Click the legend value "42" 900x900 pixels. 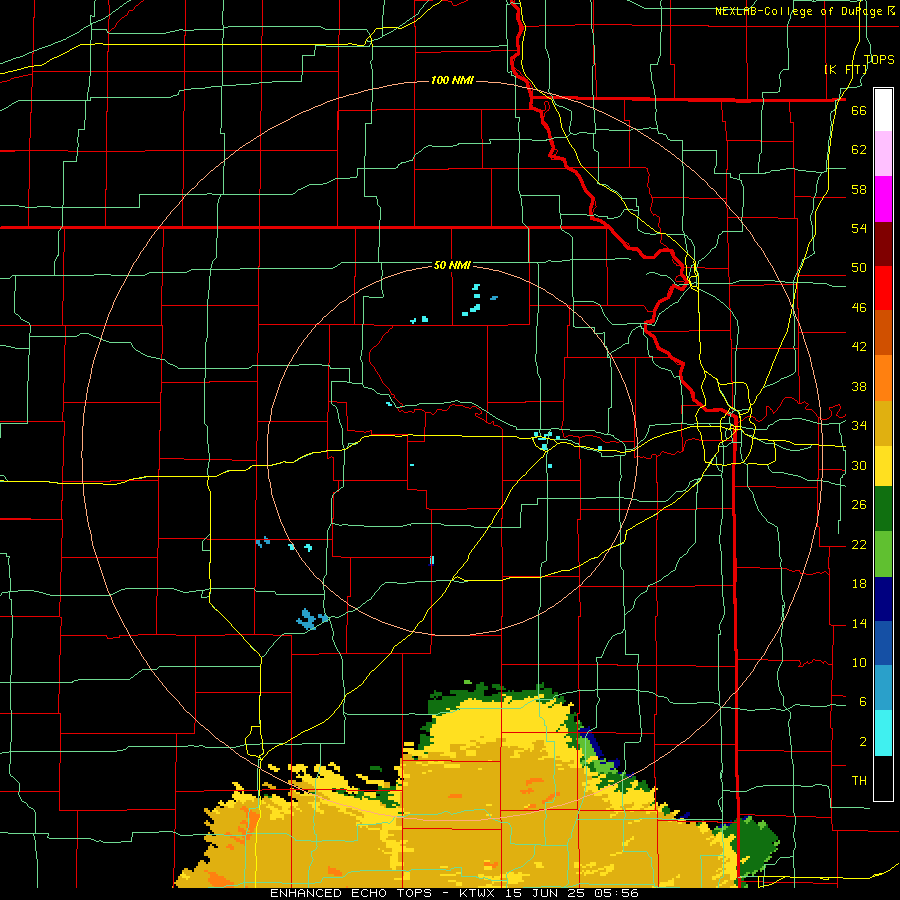[859, 347]
